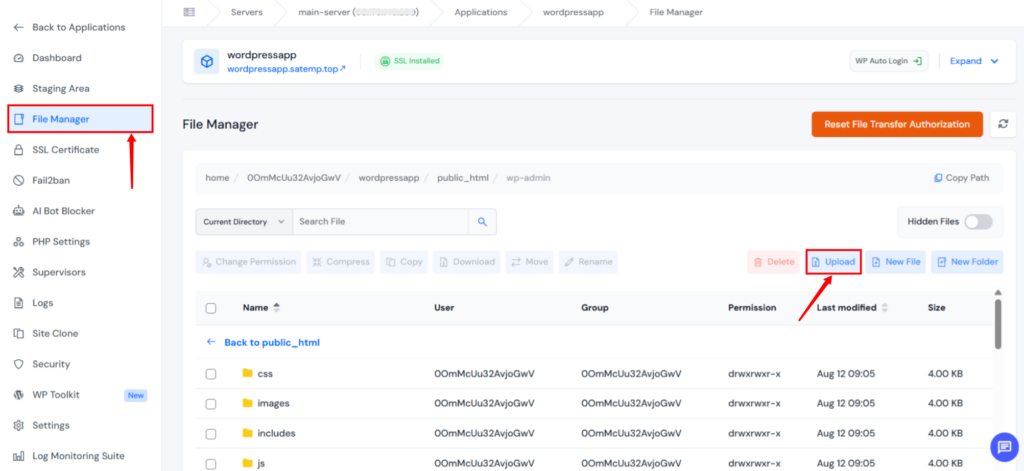1024x471 pixels.
Task: Click the Upload button
Action: click(x=833, y=262)
